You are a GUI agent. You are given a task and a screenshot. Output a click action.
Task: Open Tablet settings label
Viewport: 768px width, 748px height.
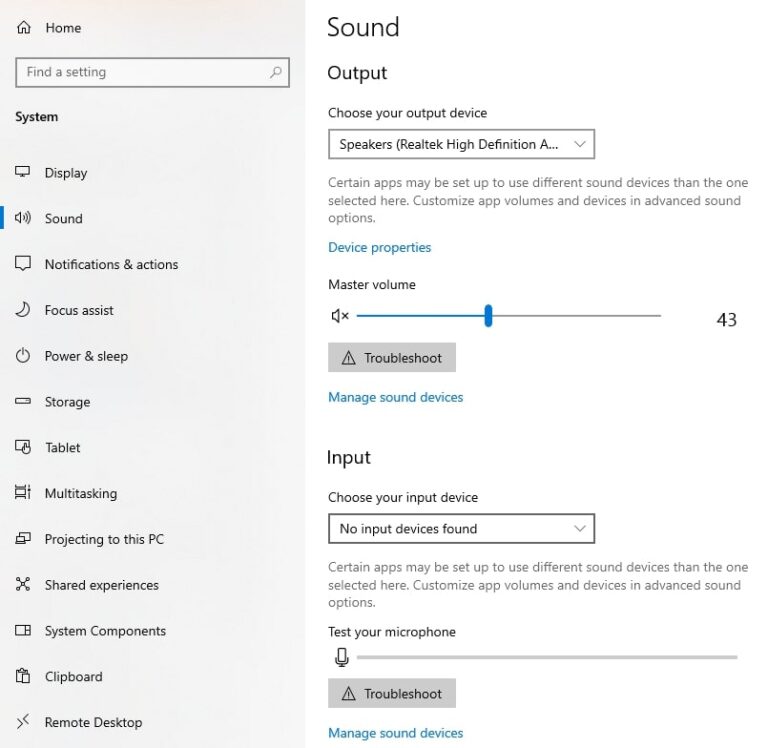[63, 448]
